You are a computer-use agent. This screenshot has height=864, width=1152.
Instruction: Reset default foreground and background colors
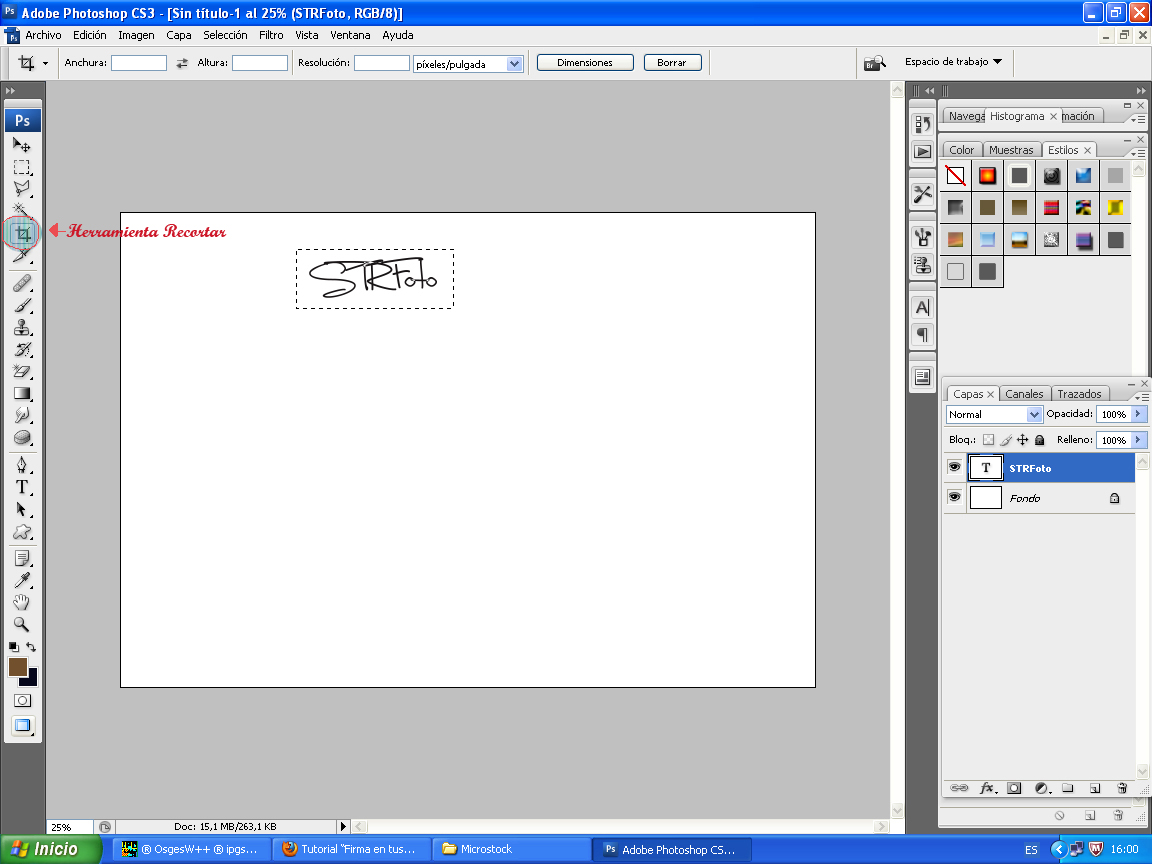click(x=13, y=647)
